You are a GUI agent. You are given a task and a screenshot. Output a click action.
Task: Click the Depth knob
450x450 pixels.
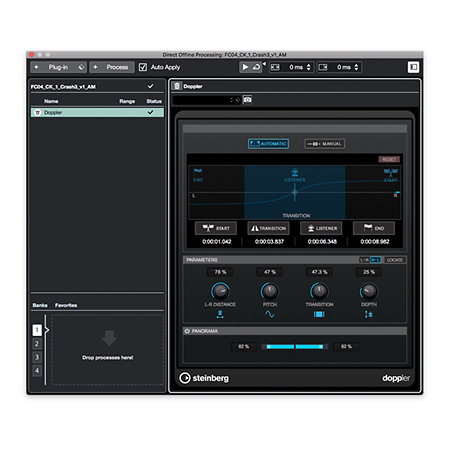tap(369, 291)
